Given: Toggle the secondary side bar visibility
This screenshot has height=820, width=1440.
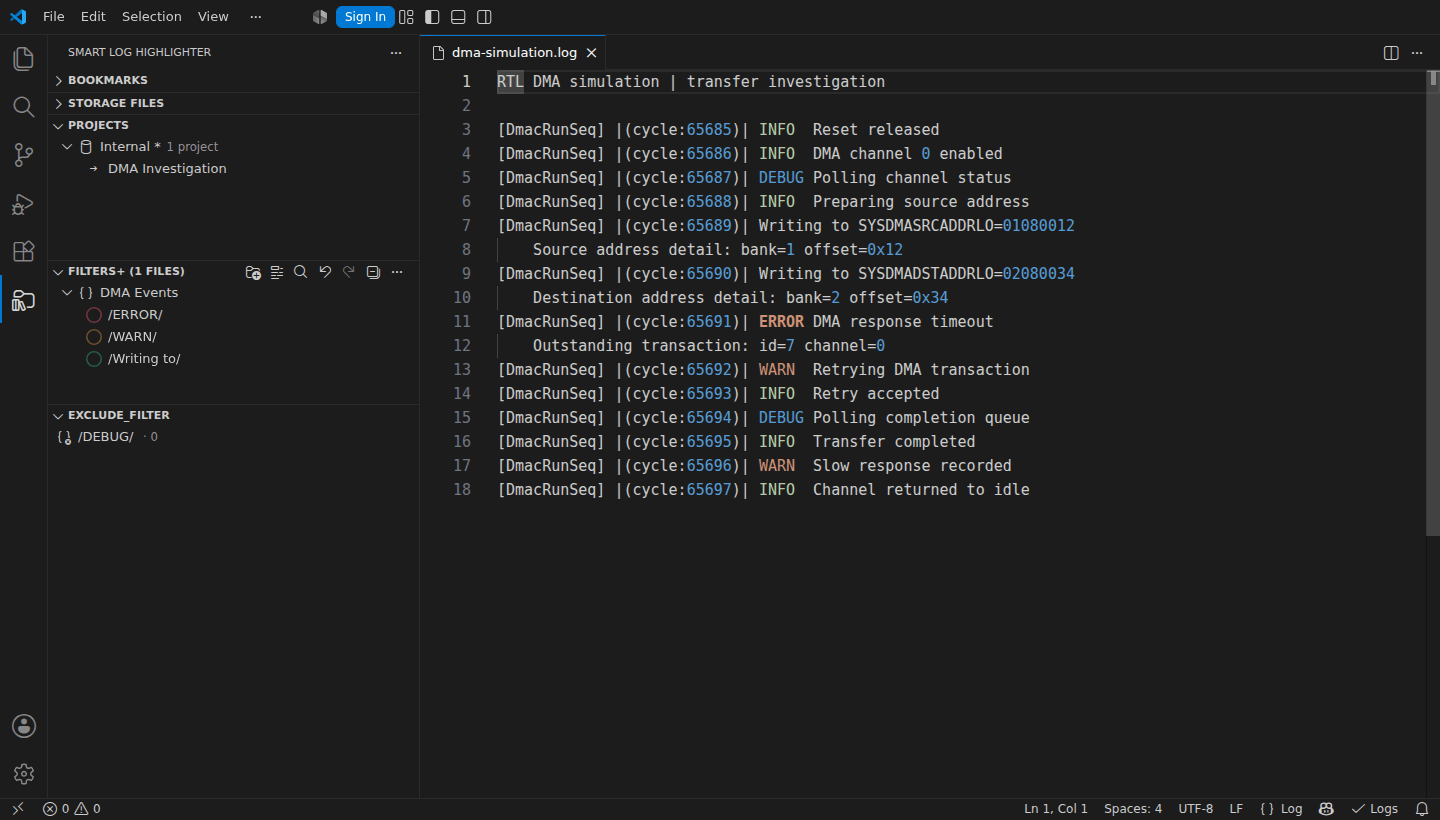Looking at the screenshot, I should coord(484,17).
